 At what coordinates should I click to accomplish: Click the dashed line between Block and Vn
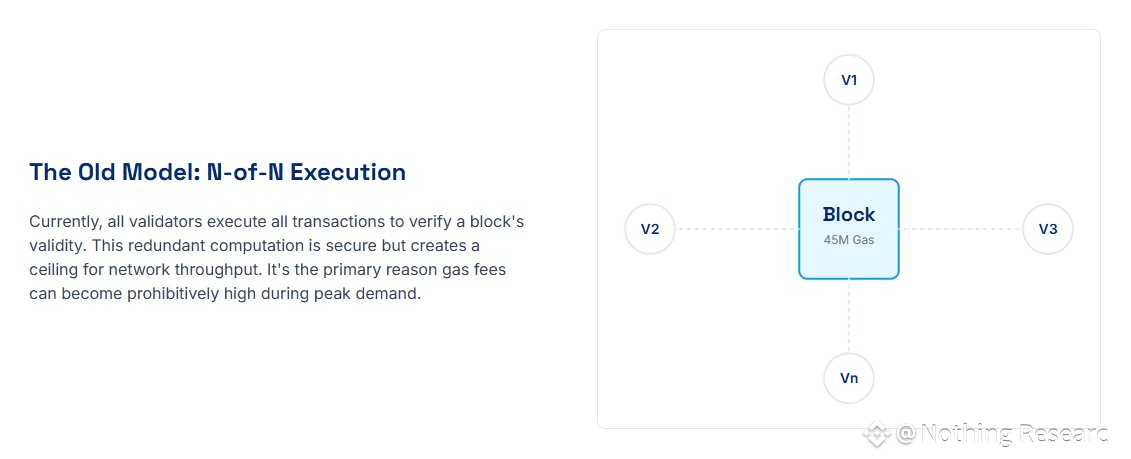(849, 316)
